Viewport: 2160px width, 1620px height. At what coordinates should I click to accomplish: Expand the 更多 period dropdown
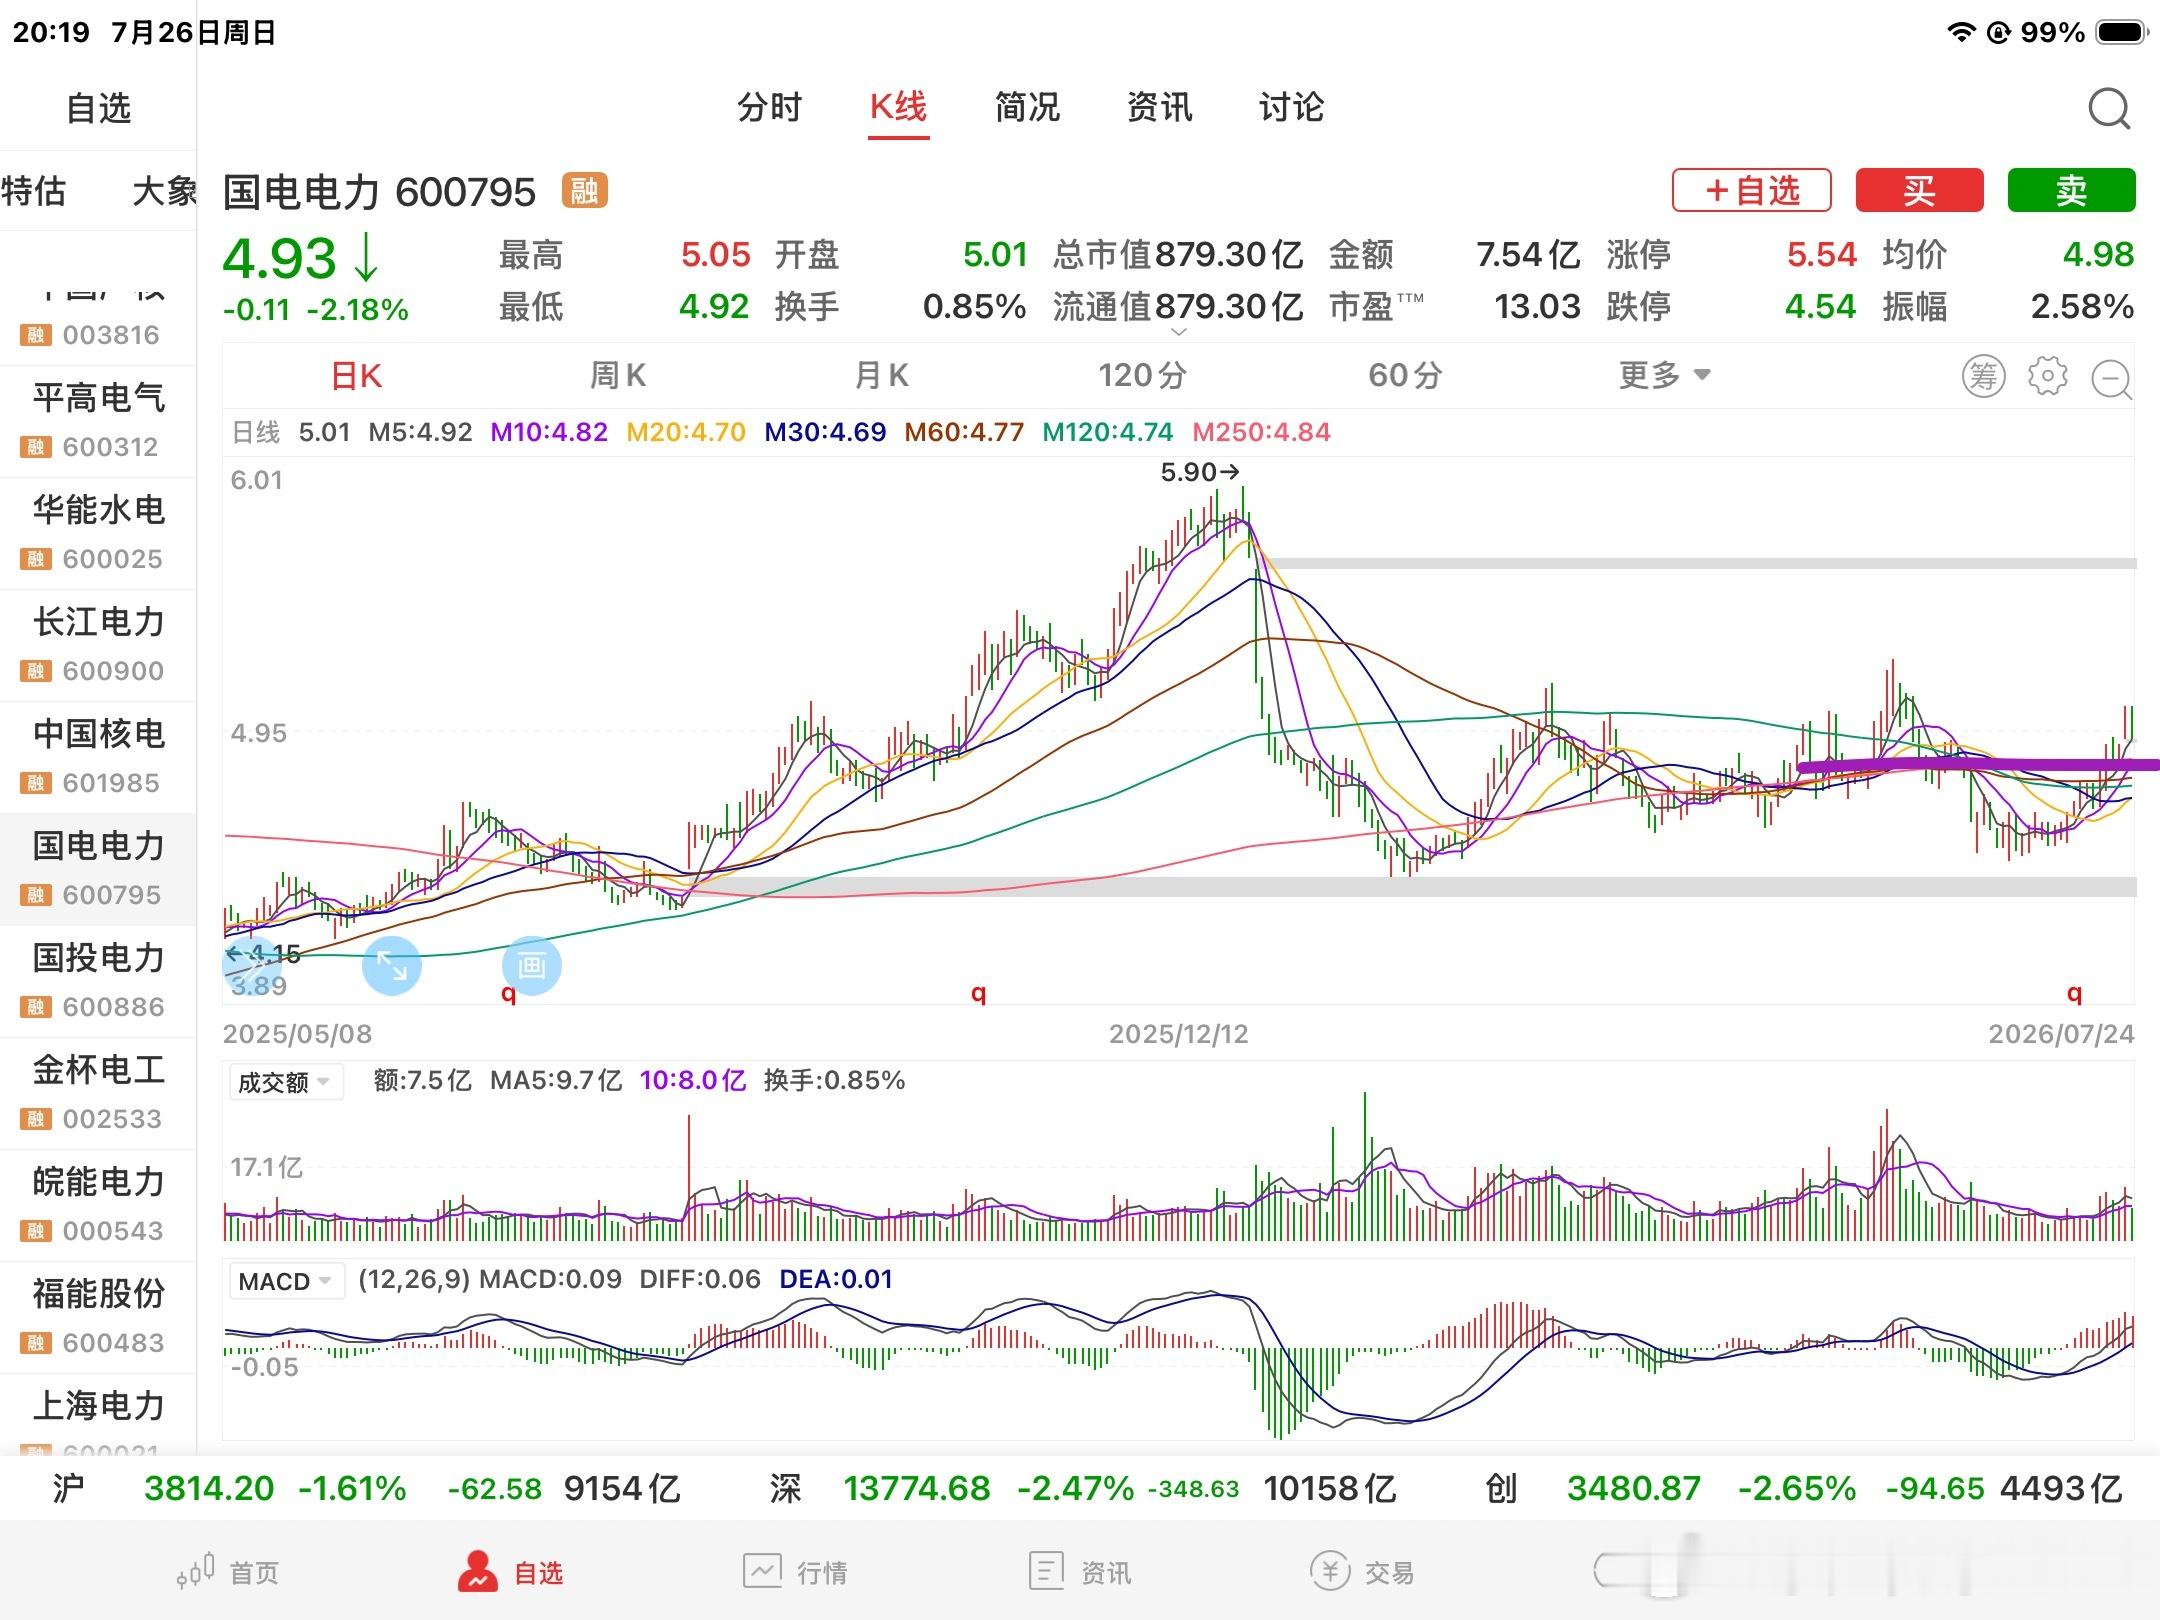coord(1665,376)
